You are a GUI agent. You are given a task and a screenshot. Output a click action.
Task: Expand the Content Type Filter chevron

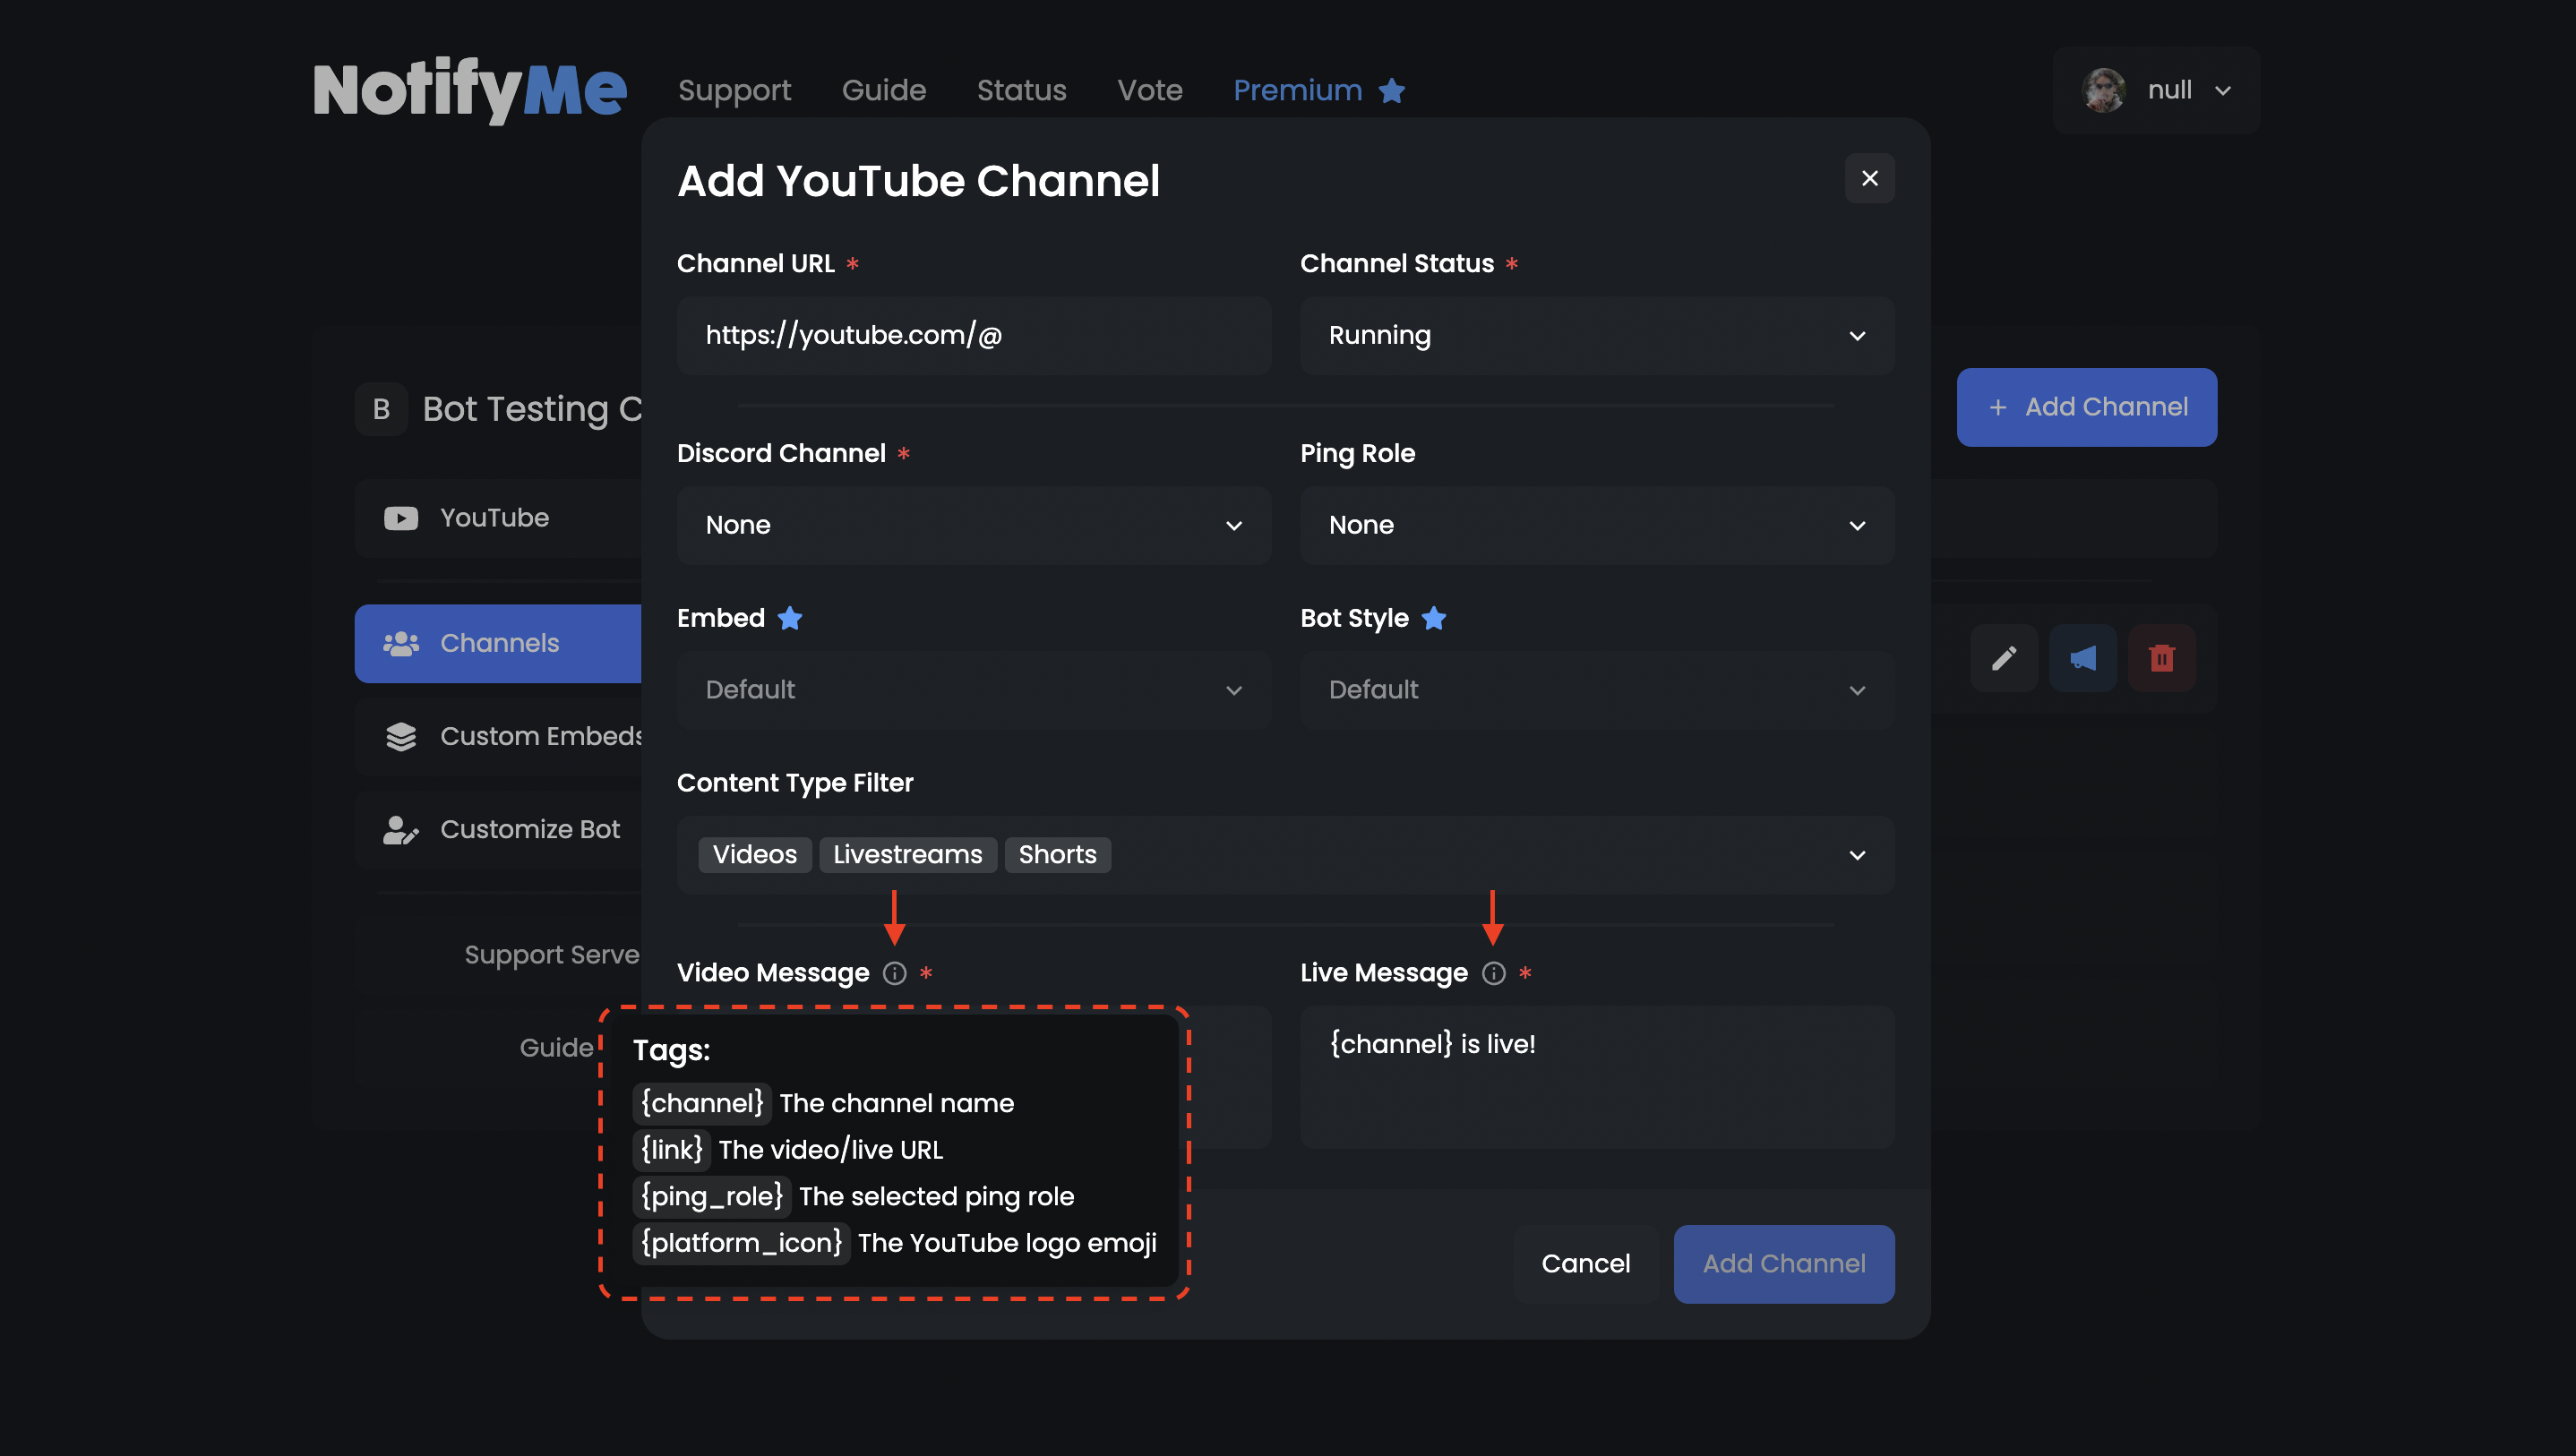pyautogui.click(x=1857, y=855)
